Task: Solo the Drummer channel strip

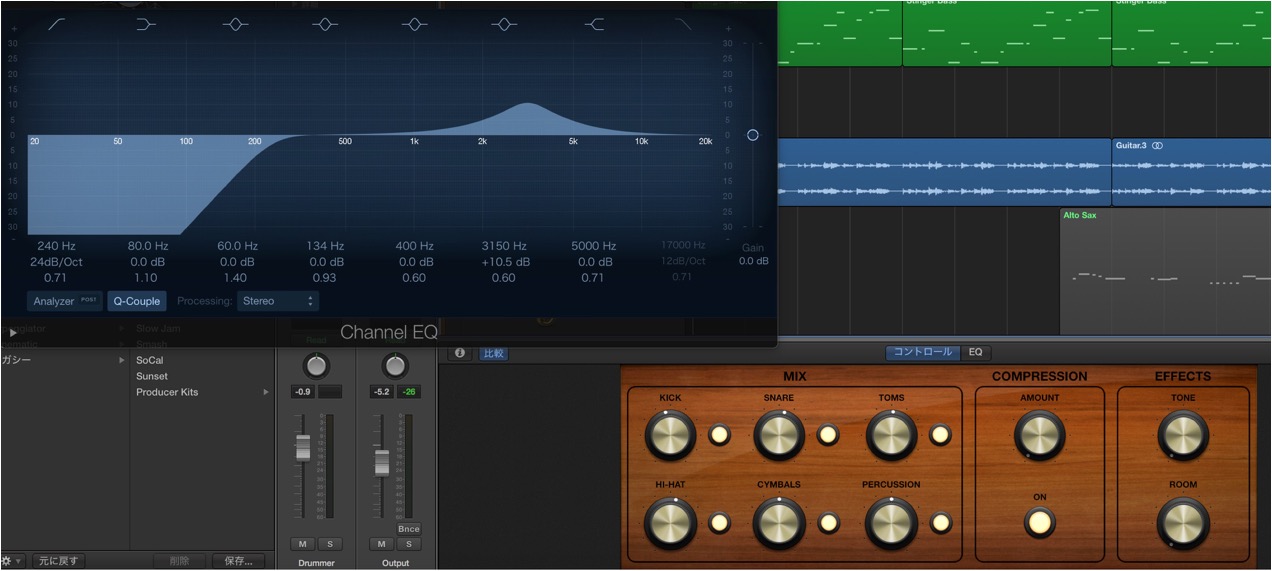Action: 329,544
